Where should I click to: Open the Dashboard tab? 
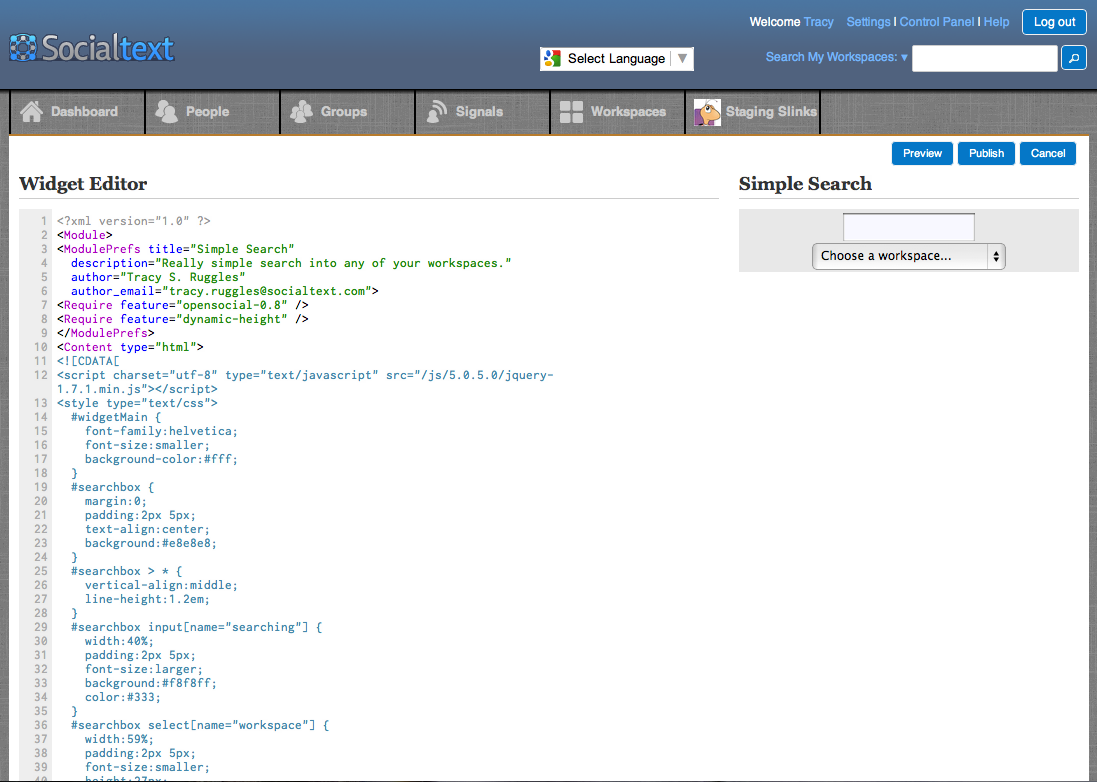pos(77,111)
